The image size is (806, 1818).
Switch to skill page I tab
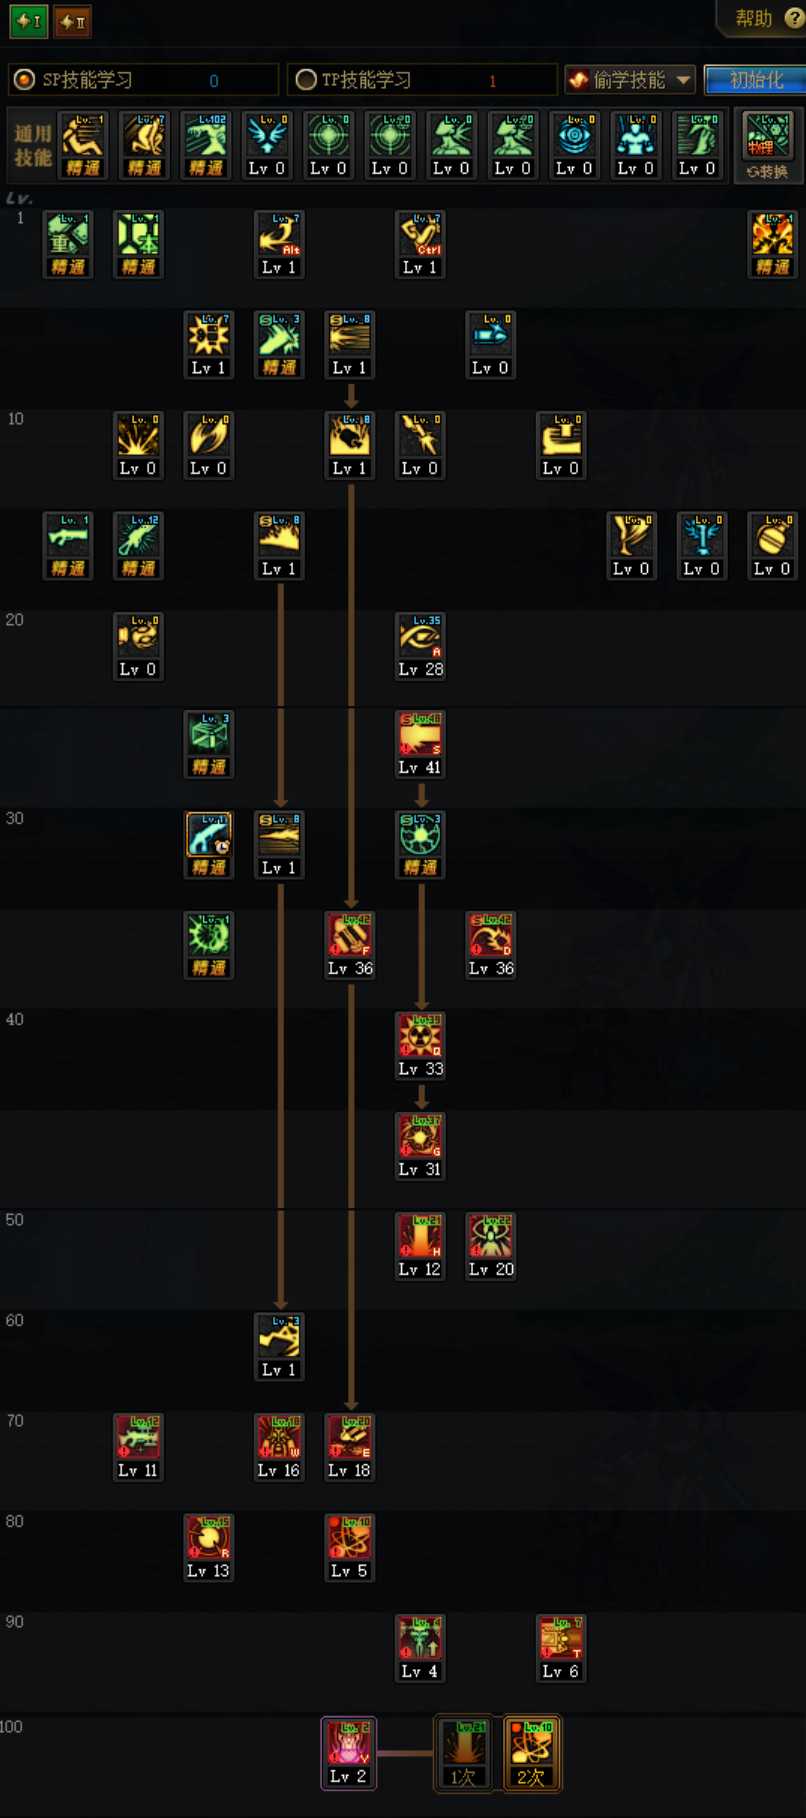pos(28,21)
